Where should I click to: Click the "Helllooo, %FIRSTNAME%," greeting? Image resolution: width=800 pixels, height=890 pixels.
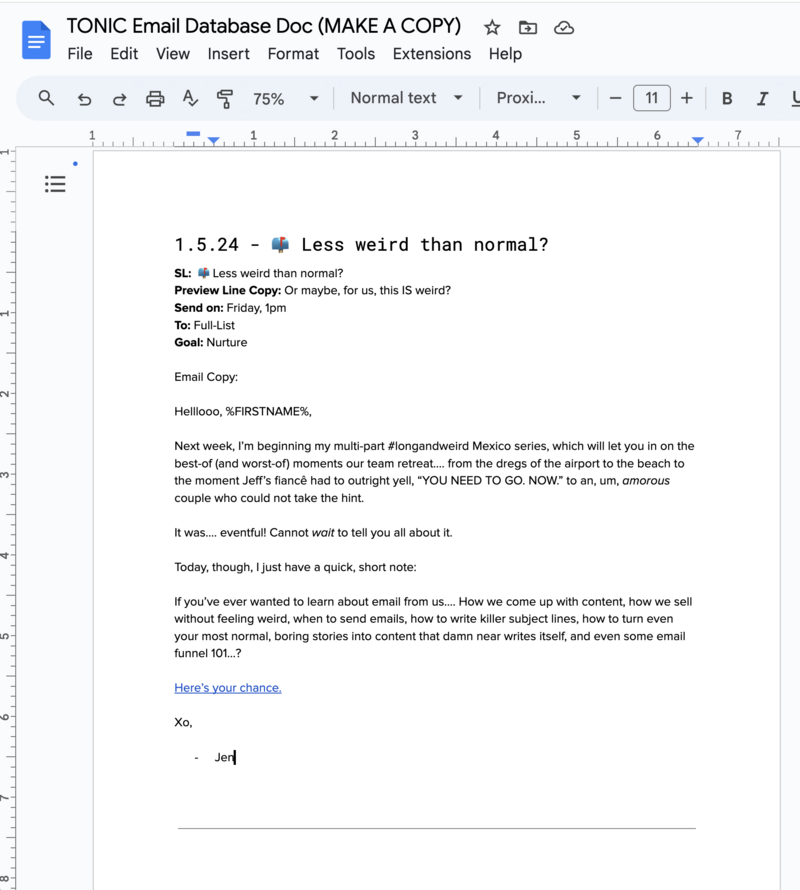(243, 412)
